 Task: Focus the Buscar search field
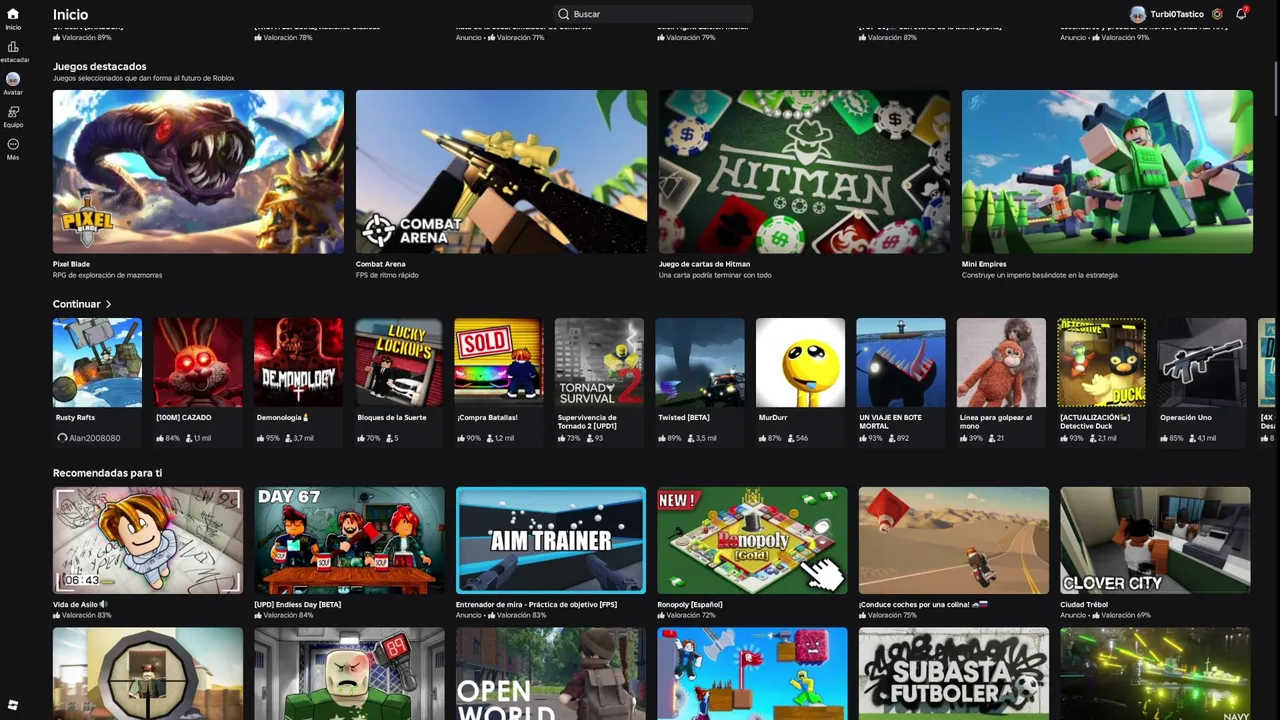653,14
